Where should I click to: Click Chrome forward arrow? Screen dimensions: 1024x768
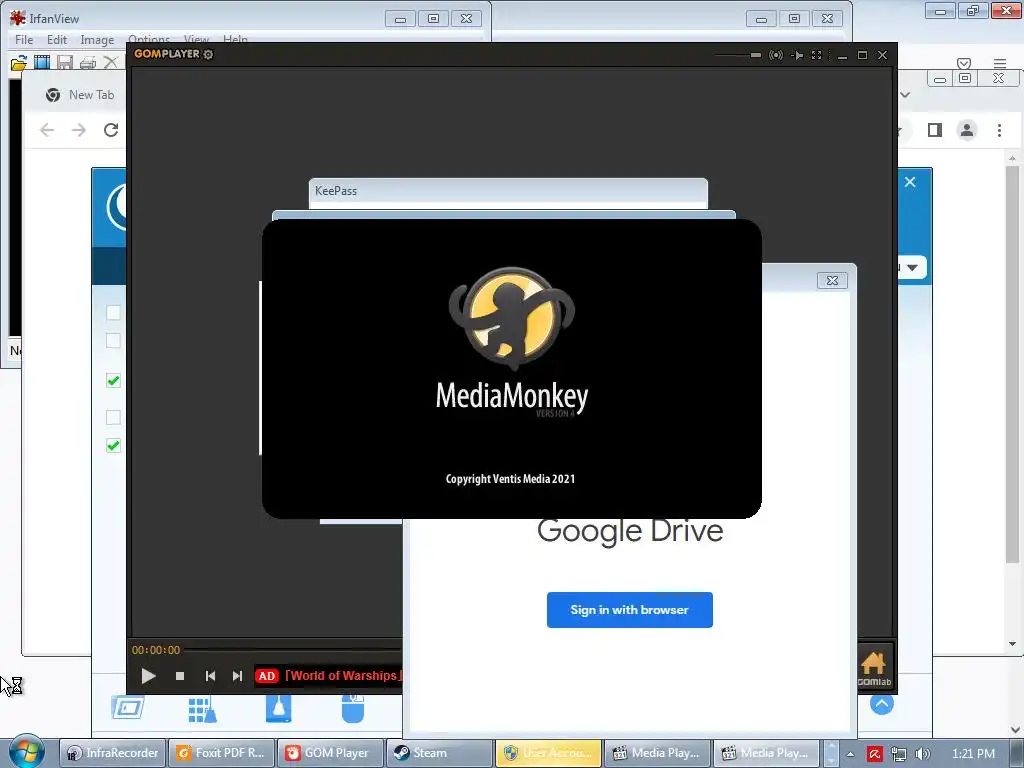tap(78, 130)
